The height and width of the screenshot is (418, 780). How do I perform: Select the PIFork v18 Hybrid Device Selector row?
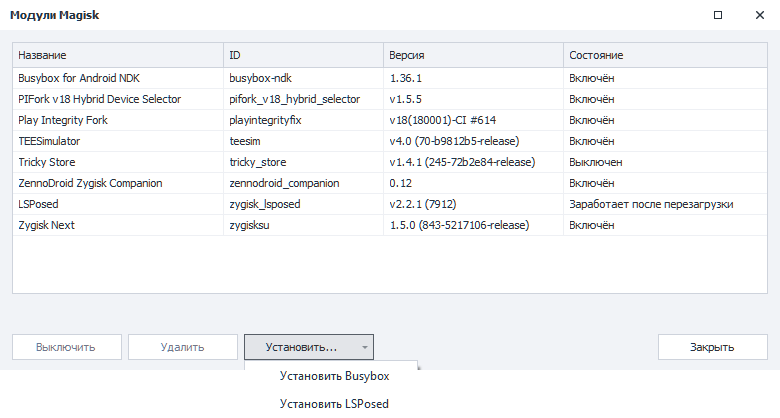coord(390,99)
